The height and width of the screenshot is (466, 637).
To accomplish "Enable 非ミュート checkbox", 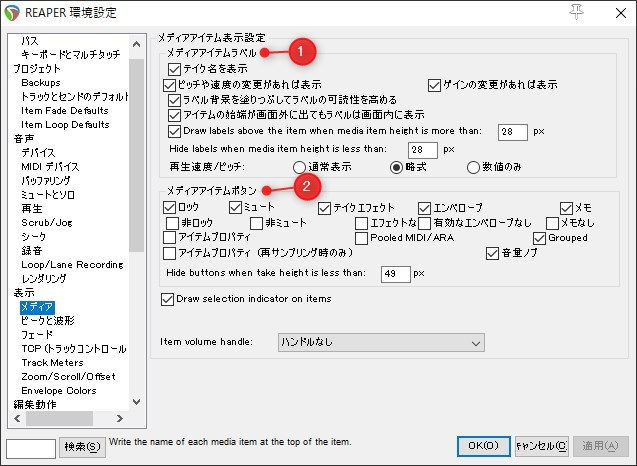I will tap(256, 223).
